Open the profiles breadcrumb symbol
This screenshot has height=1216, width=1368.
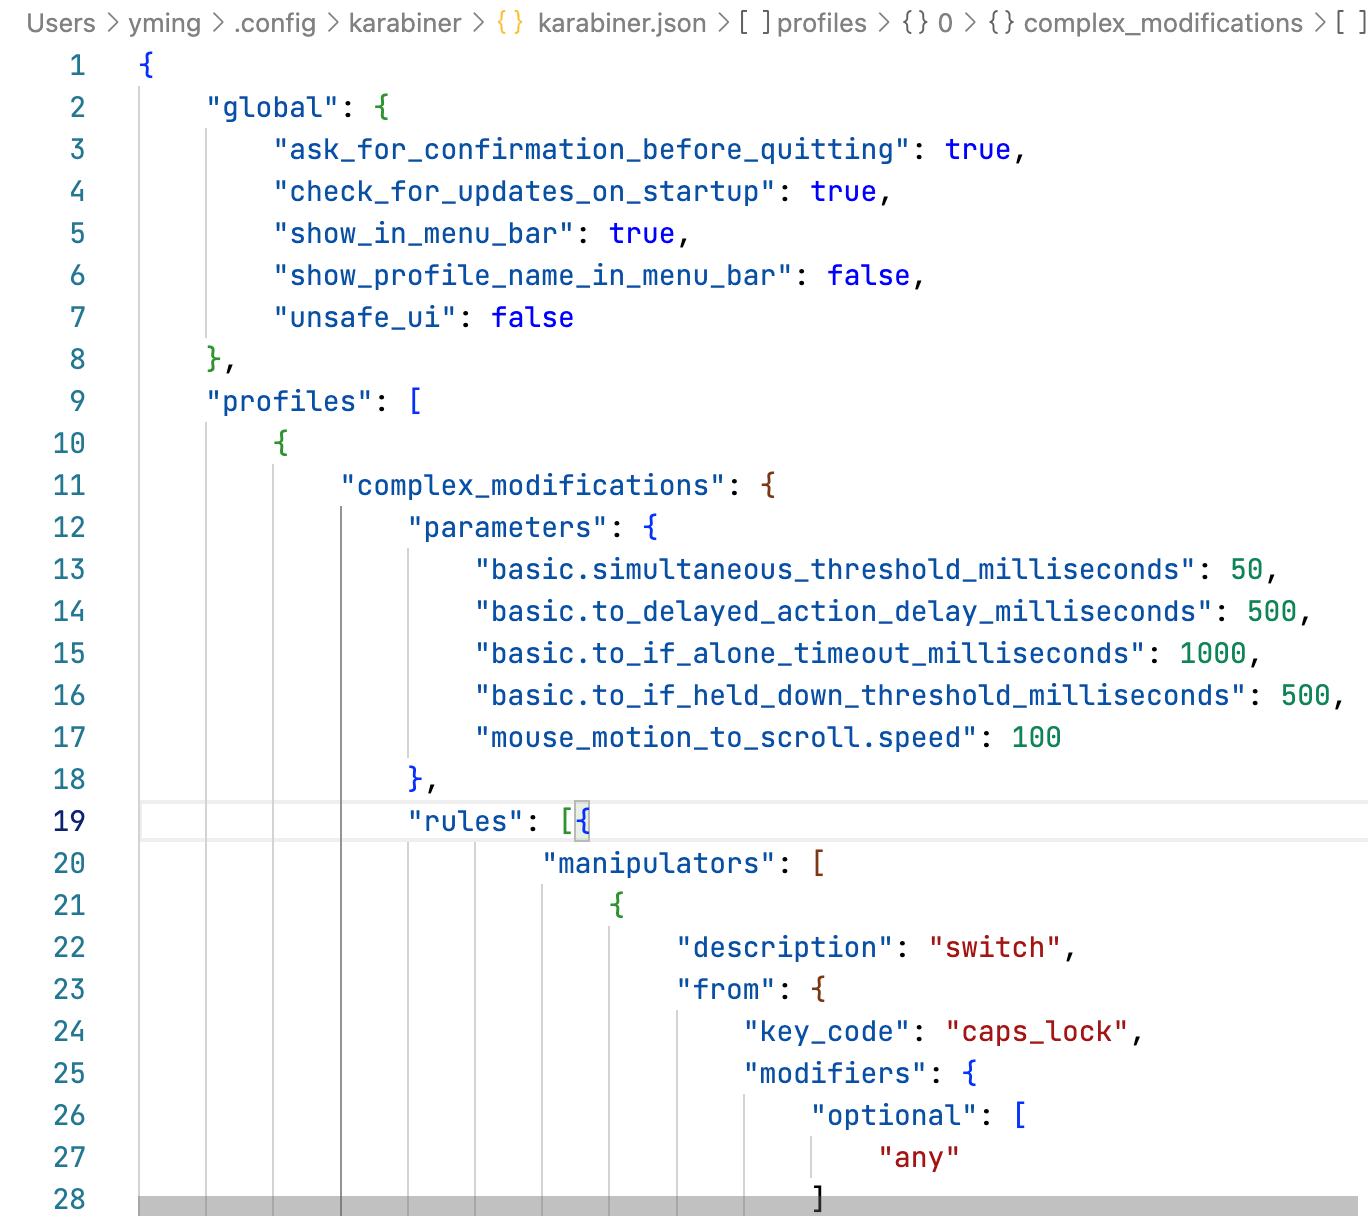click(822, 23)
